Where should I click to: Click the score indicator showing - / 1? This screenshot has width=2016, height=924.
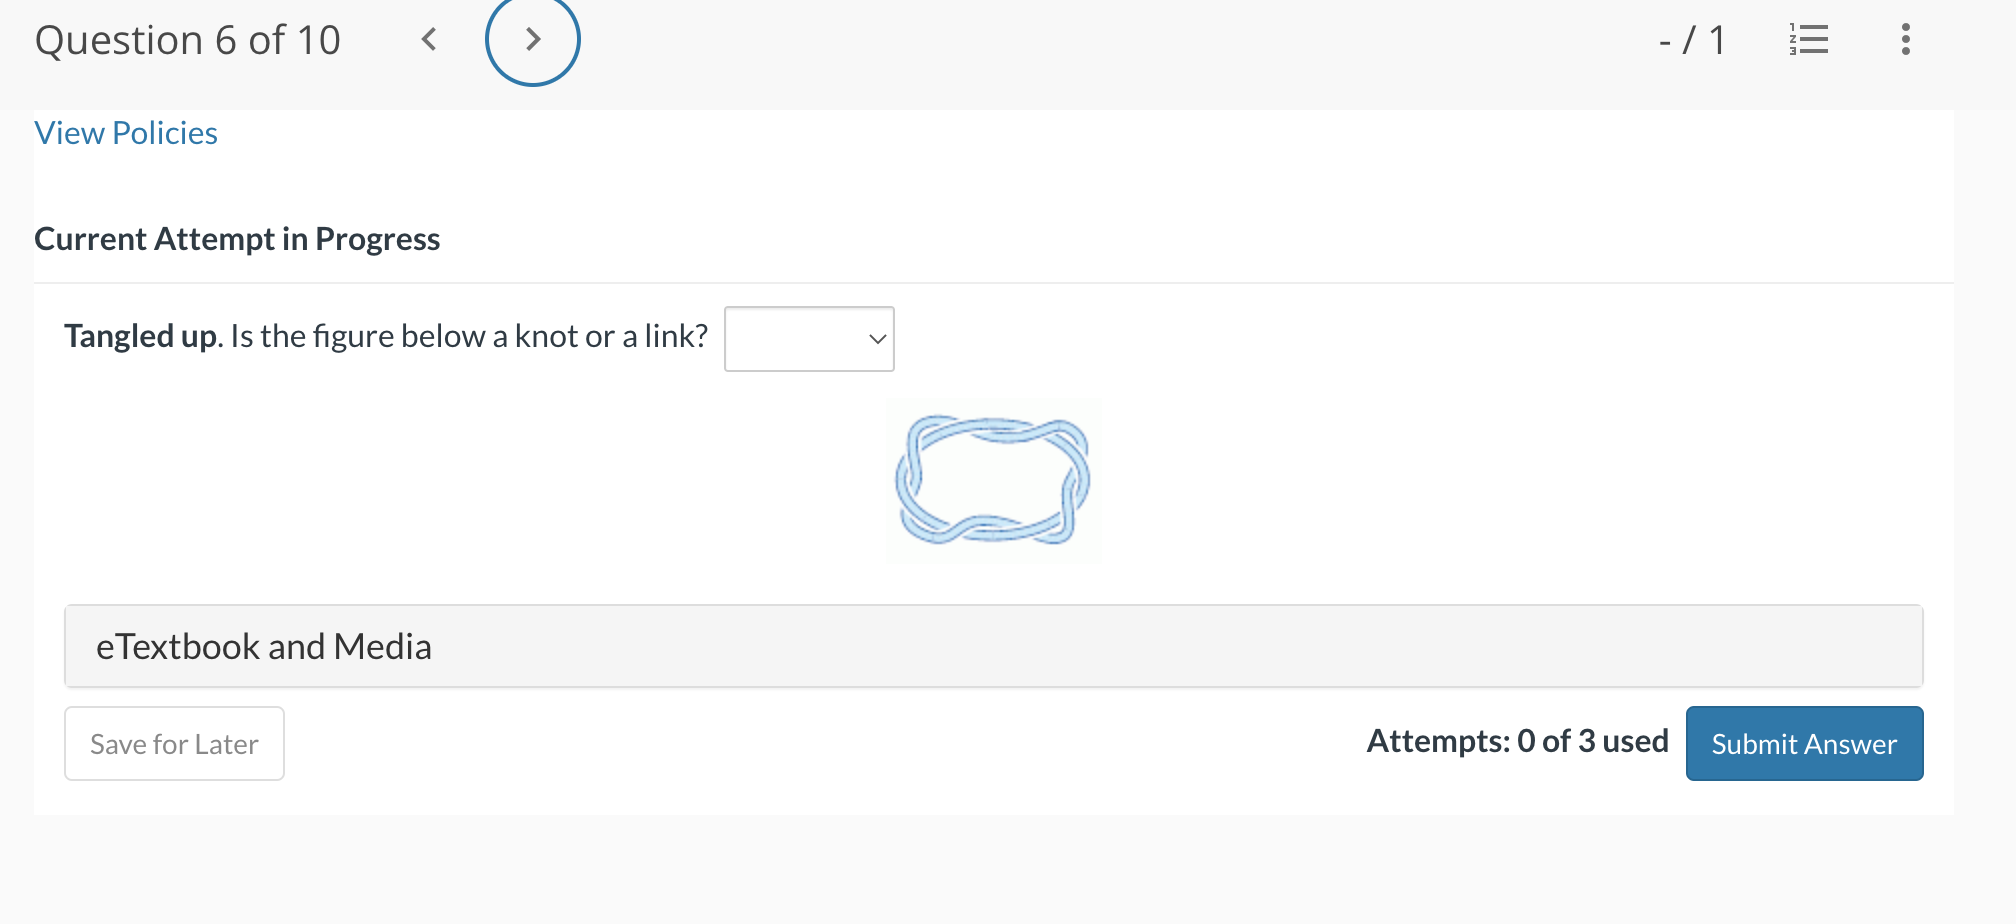pyautogui.click(x=1692, y=40)
